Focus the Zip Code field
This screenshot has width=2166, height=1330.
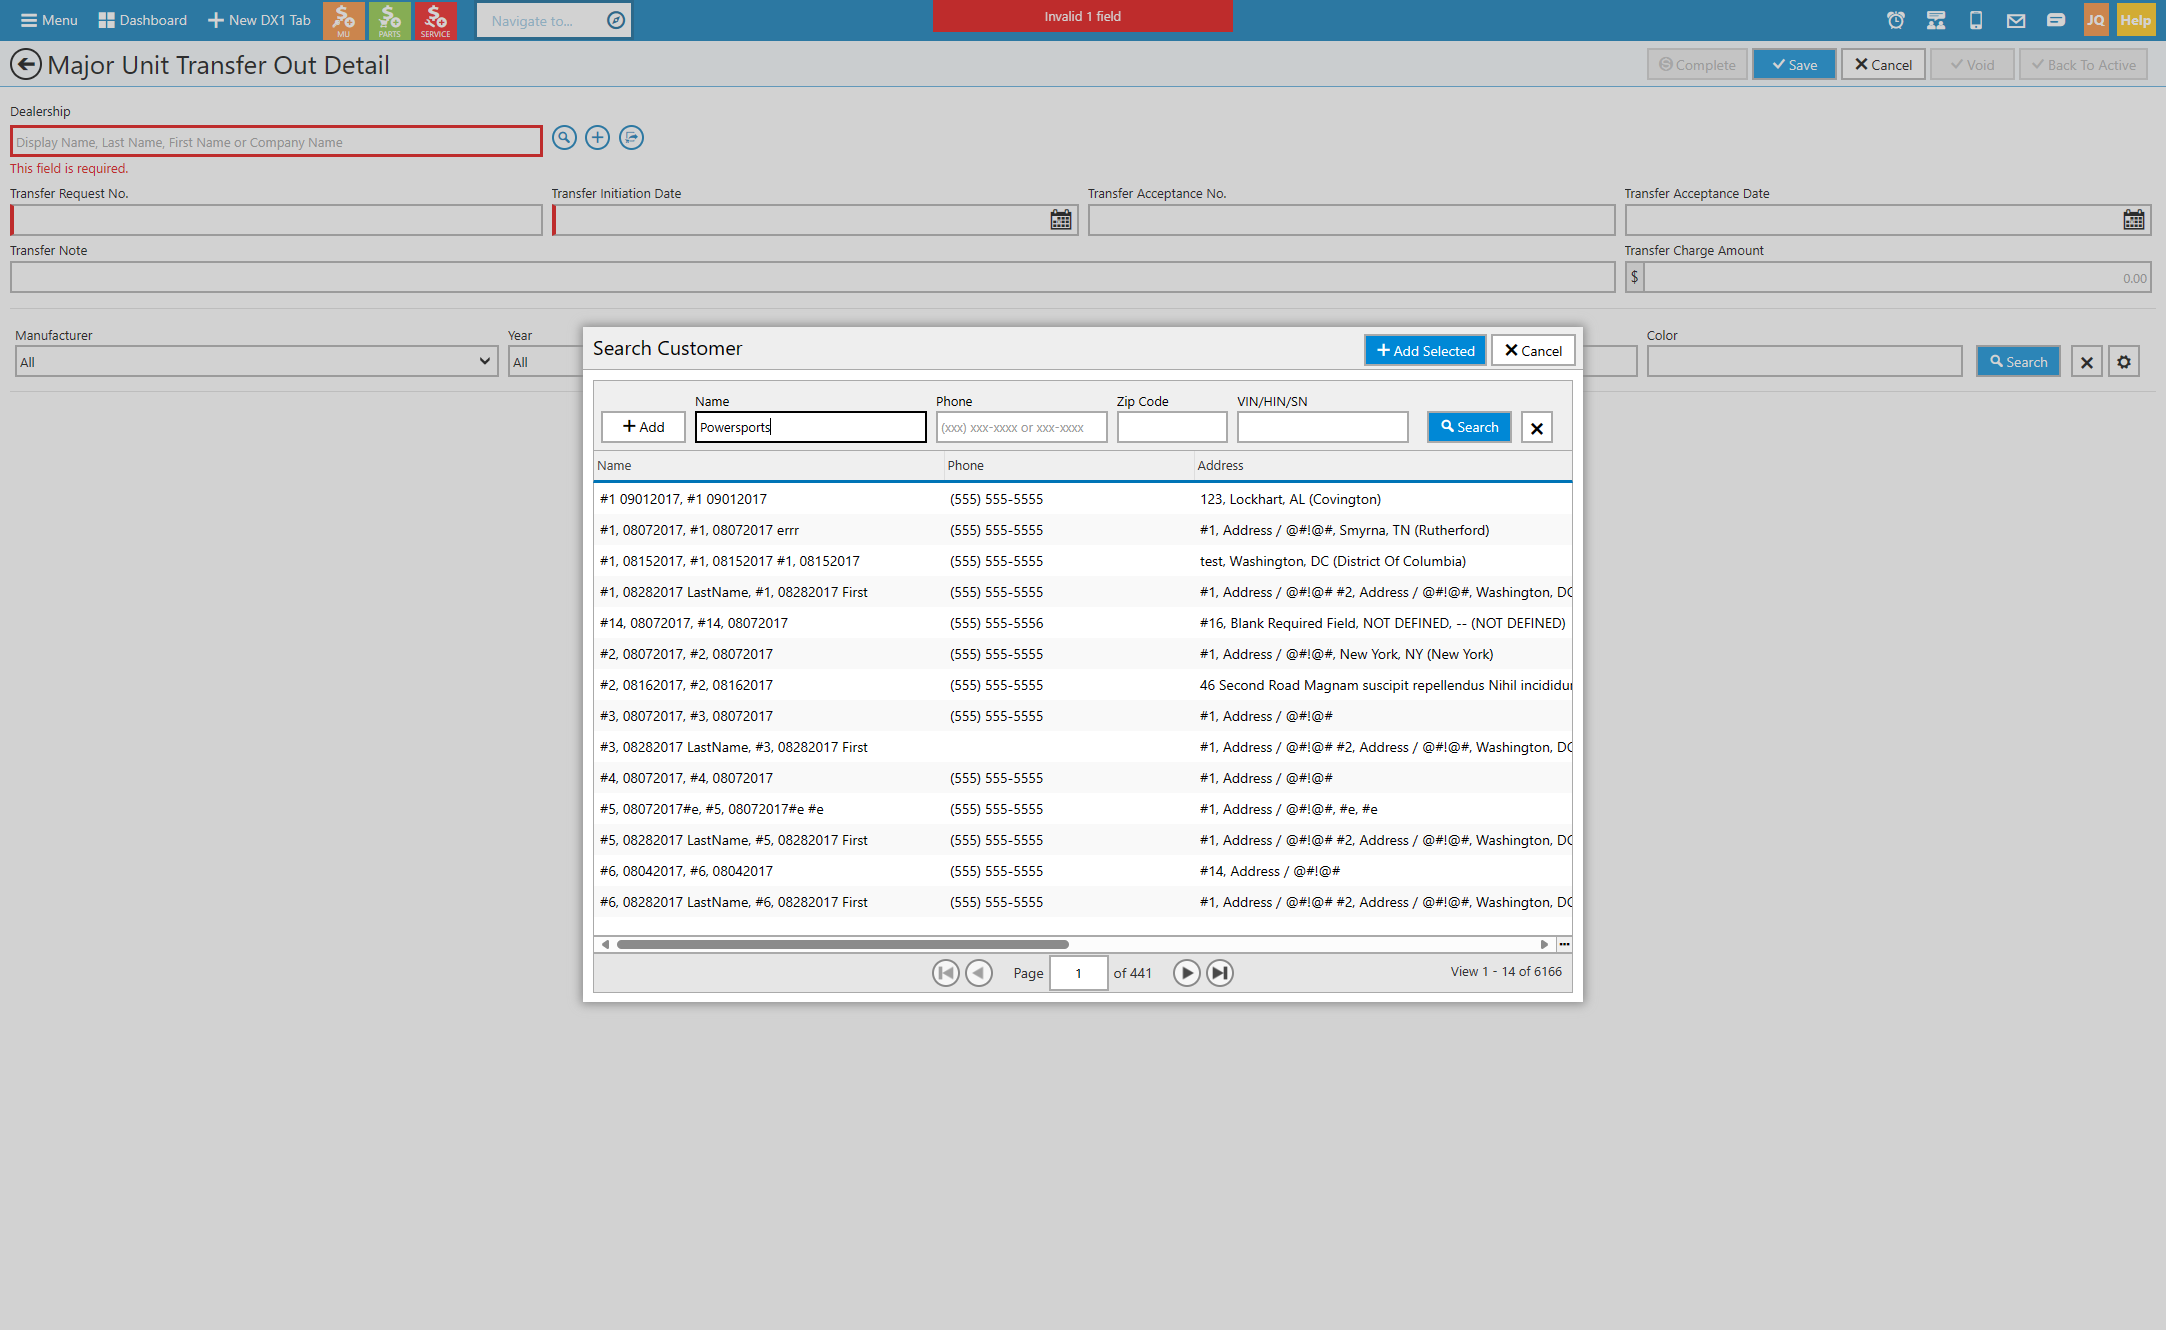[x=1171, y=427]
